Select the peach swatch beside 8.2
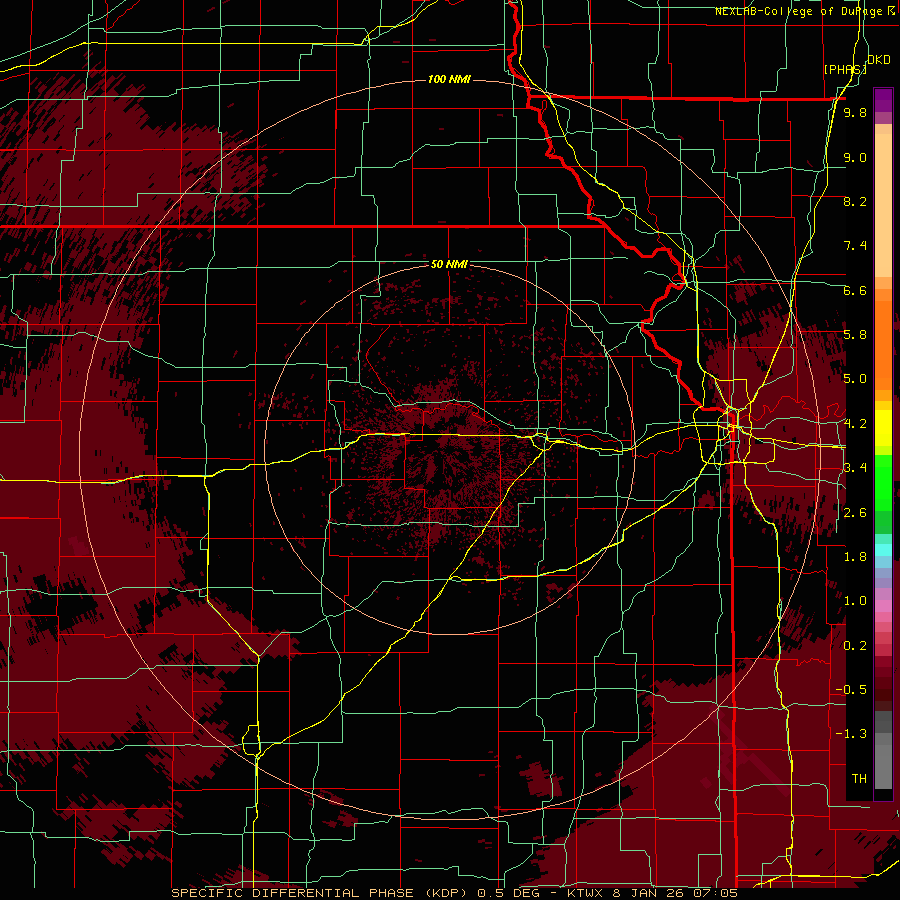Screen dimensions: 900x900 pos(883,201)
